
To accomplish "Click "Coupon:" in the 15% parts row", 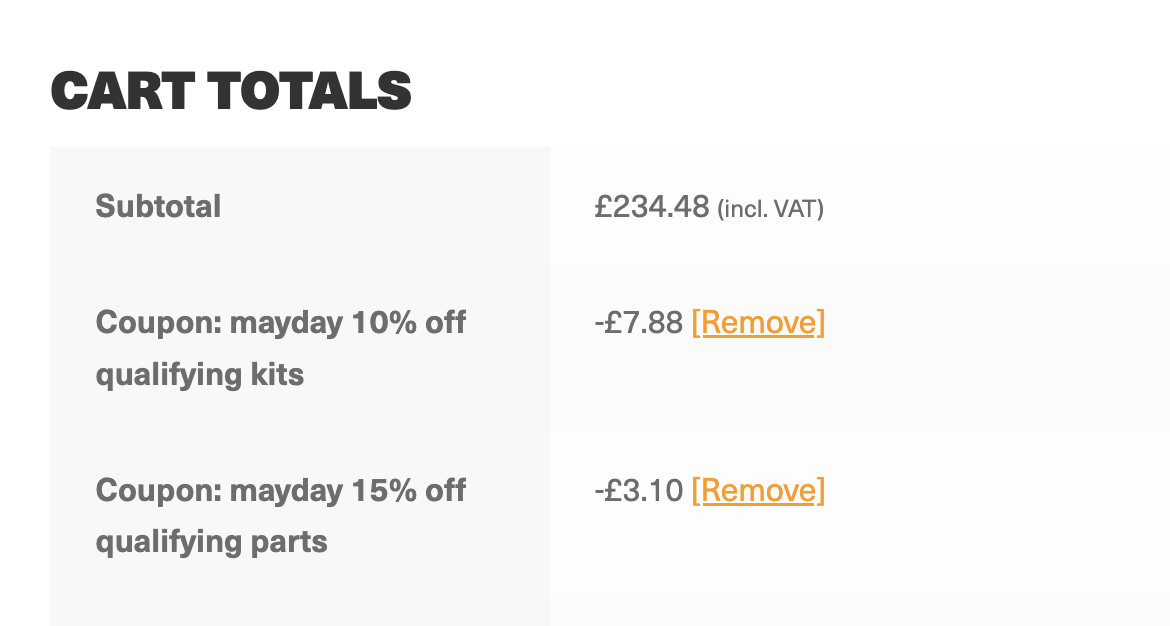I will click(158, 491).
